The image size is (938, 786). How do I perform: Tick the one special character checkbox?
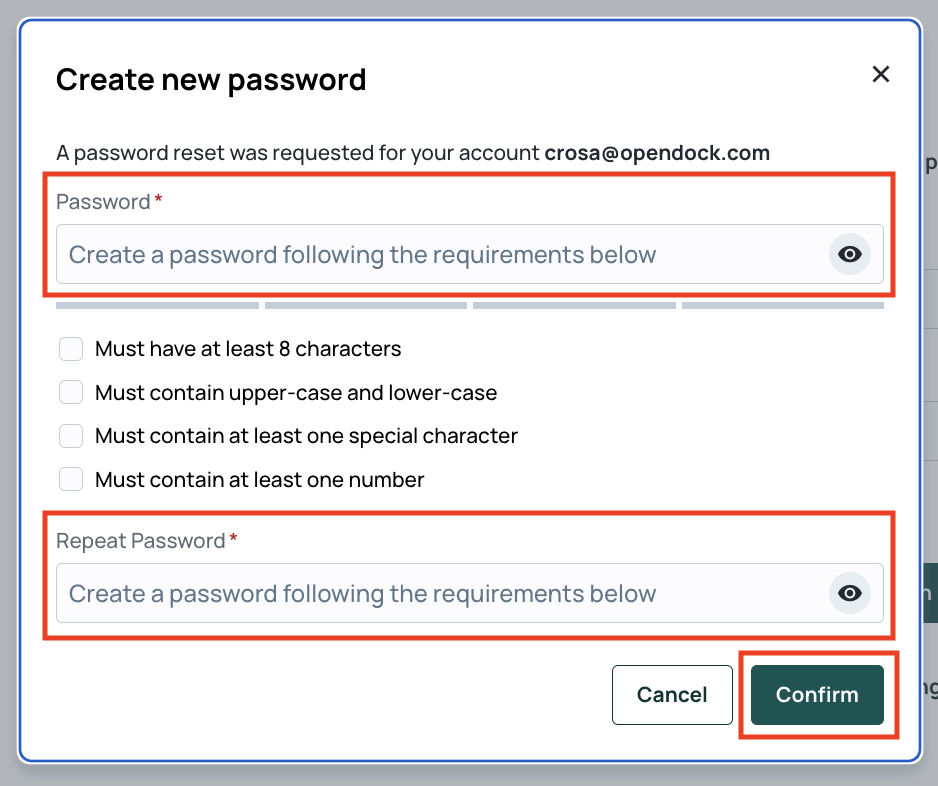(x=71, y=436)
